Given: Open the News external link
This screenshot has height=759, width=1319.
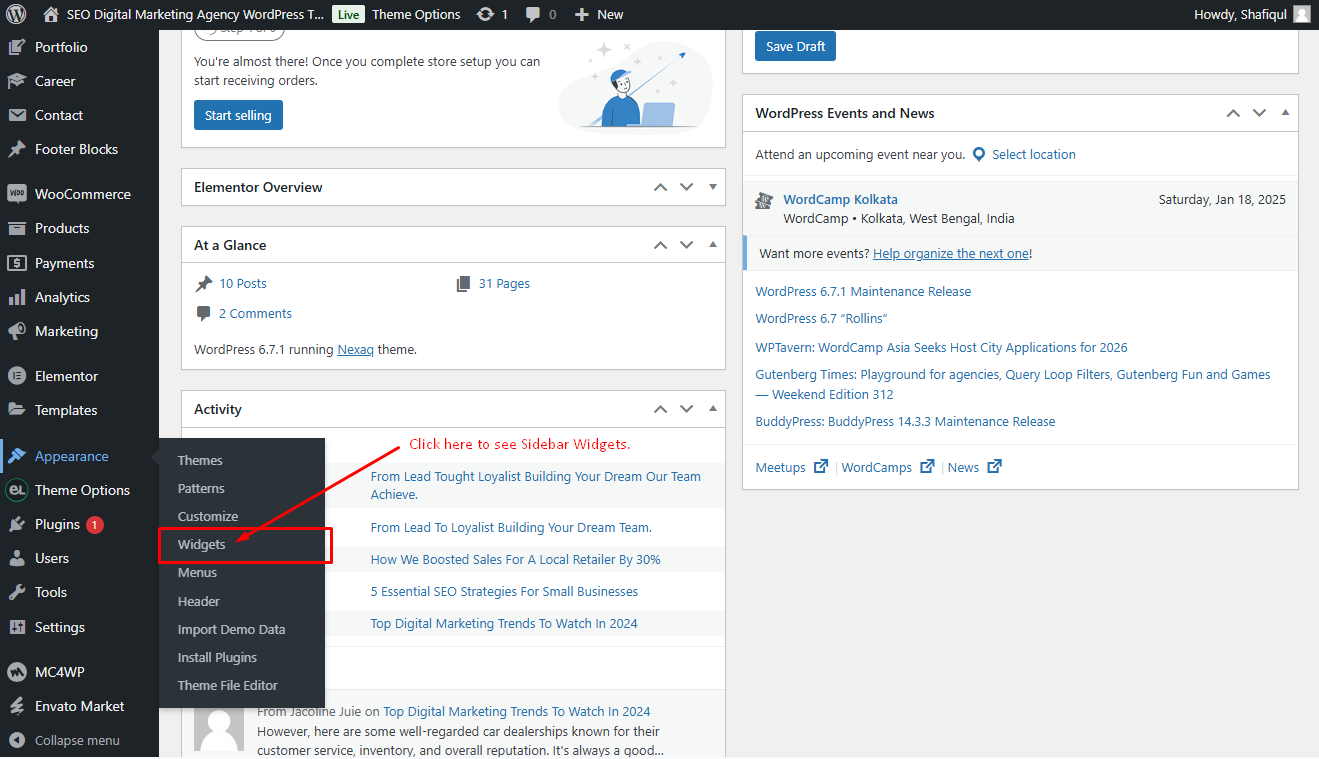Looking at the screenshot, I should tap(975, 467).
